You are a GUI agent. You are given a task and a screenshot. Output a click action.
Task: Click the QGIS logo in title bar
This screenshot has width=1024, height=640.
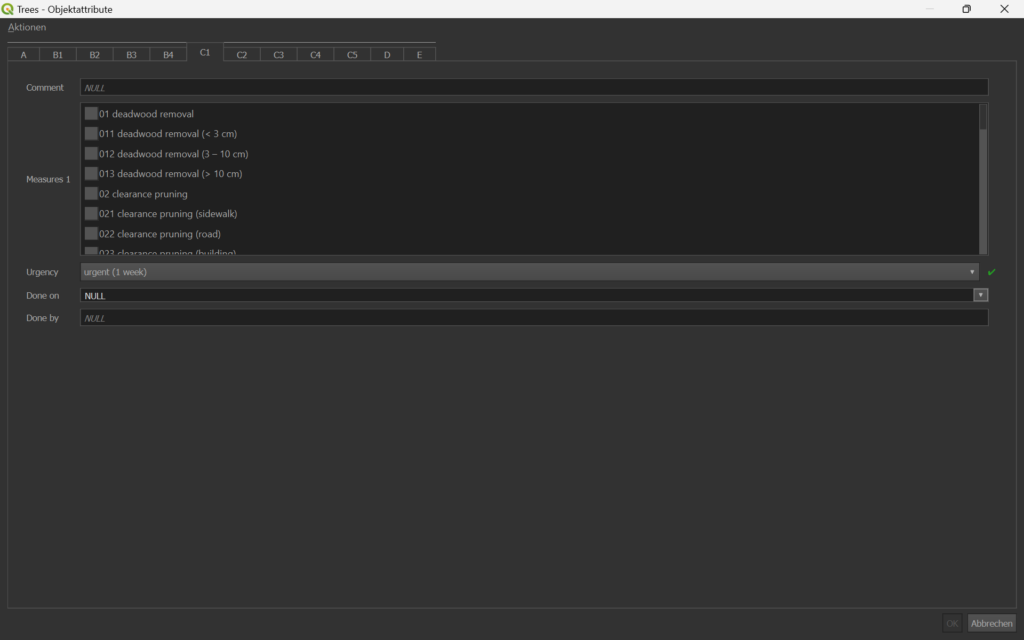click(8, 9)
